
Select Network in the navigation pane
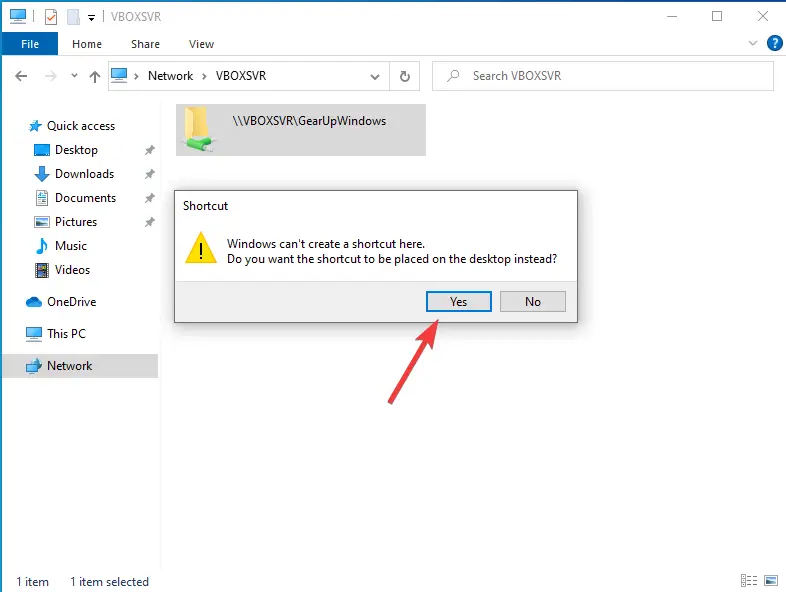pos(80,366)
